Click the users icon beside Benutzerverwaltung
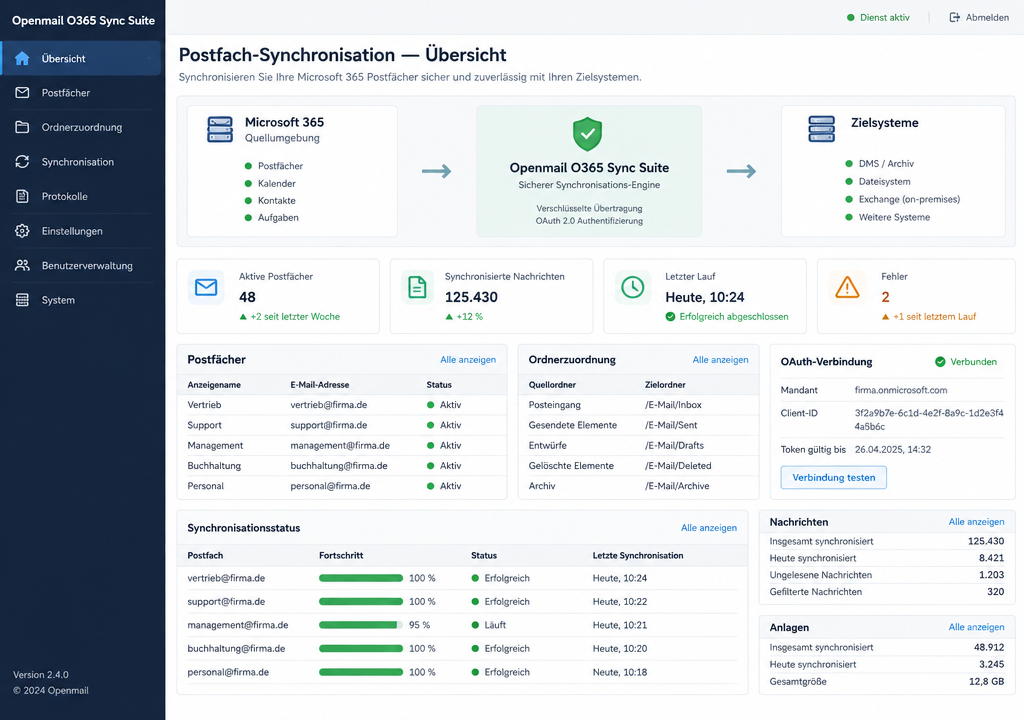 (x=22, y=265)
